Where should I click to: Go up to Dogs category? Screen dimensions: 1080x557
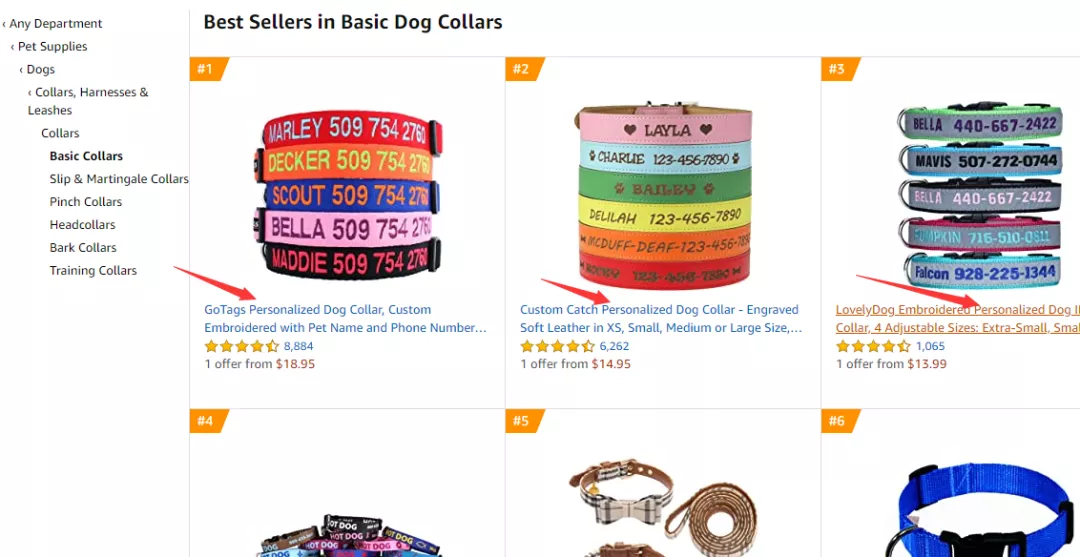pyautogui.click(x=40, y=69)
